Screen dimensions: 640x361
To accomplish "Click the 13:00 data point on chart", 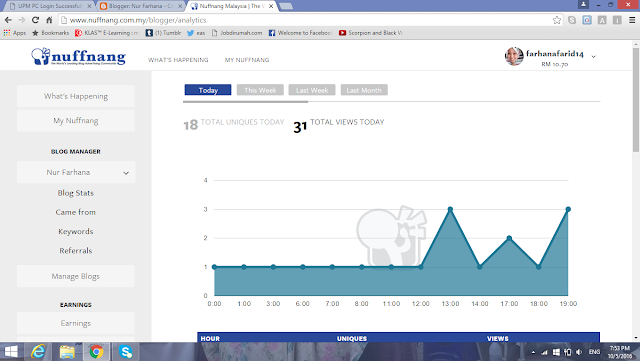I will coord(450,209).
